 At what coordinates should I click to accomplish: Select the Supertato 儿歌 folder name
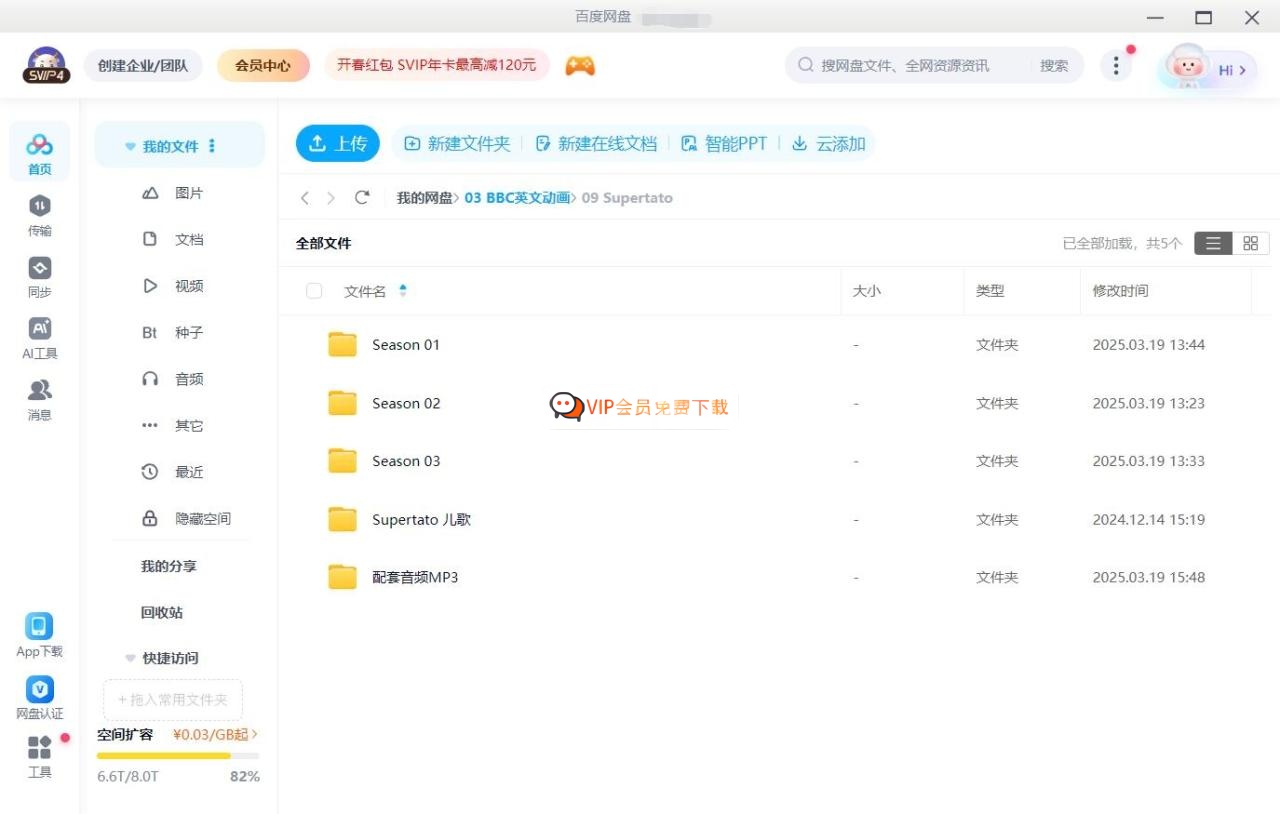click(x=421, y=519)
